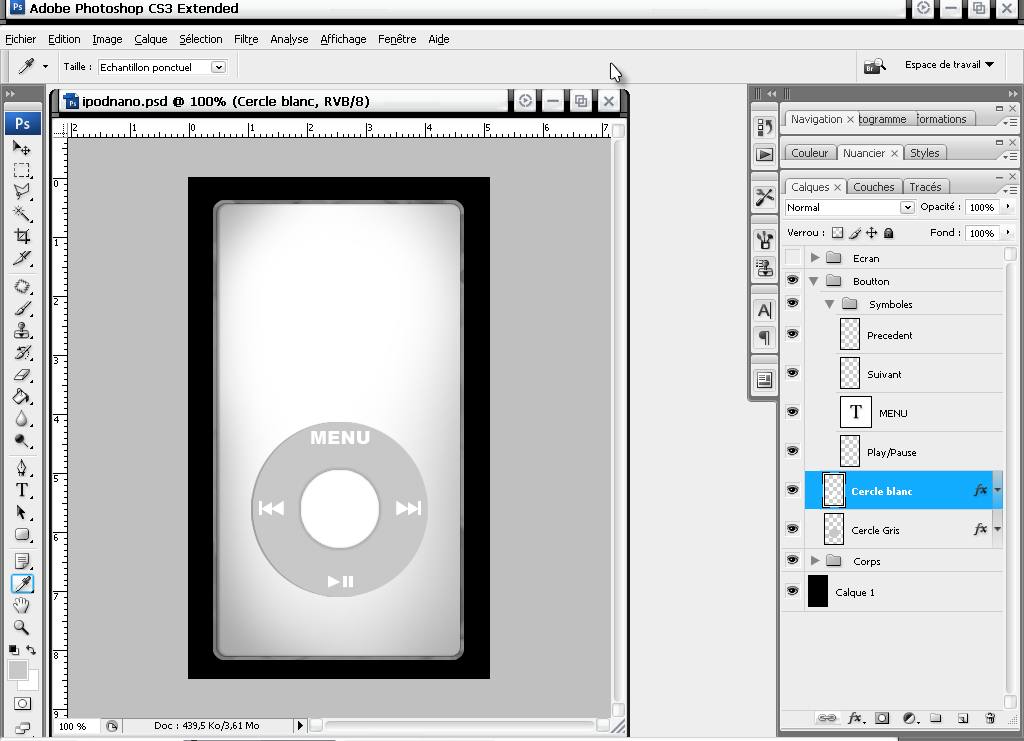Click the Calque 1 black thumbnail
1024x741 pixels.
pyautogui.click(x=818, y=591)
